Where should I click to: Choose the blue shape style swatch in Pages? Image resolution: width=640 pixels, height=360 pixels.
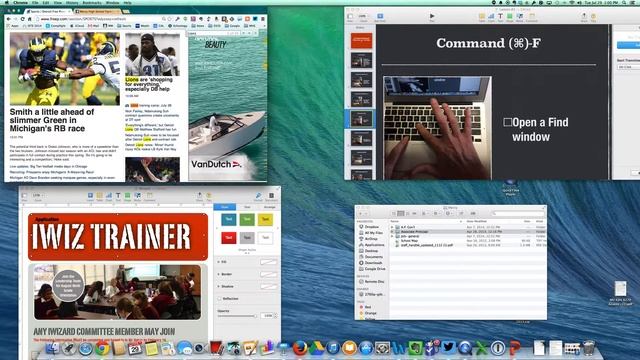click(229, 220)
